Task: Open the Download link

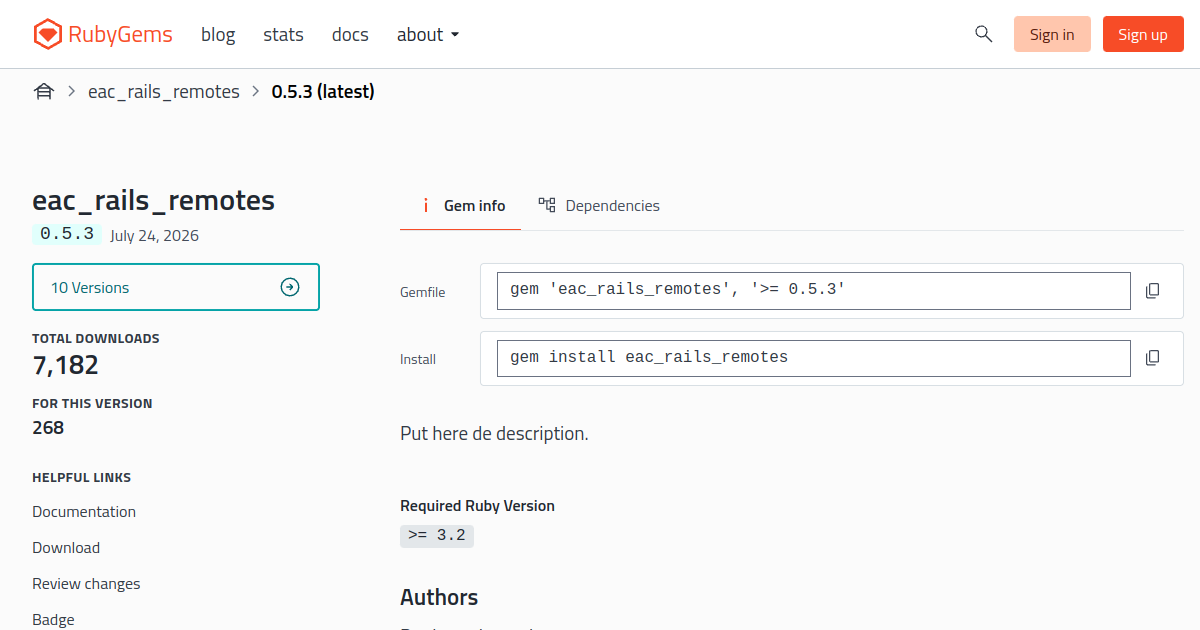Action: tap(66, 548)
